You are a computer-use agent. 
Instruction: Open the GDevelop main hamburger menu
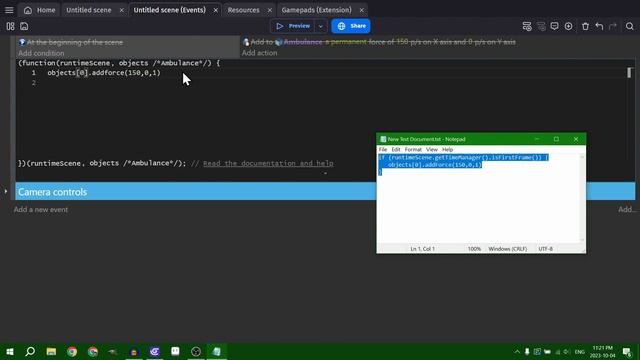point(9,10)
